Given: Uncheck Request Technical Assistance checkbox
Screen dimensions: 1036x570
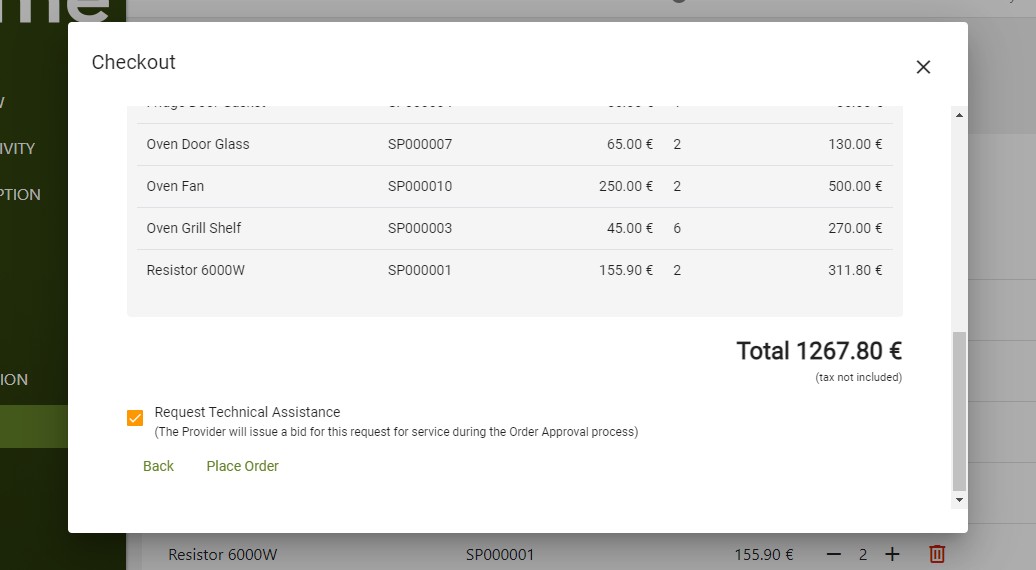Looking at the screenshot, I should (x=135, y=418).
